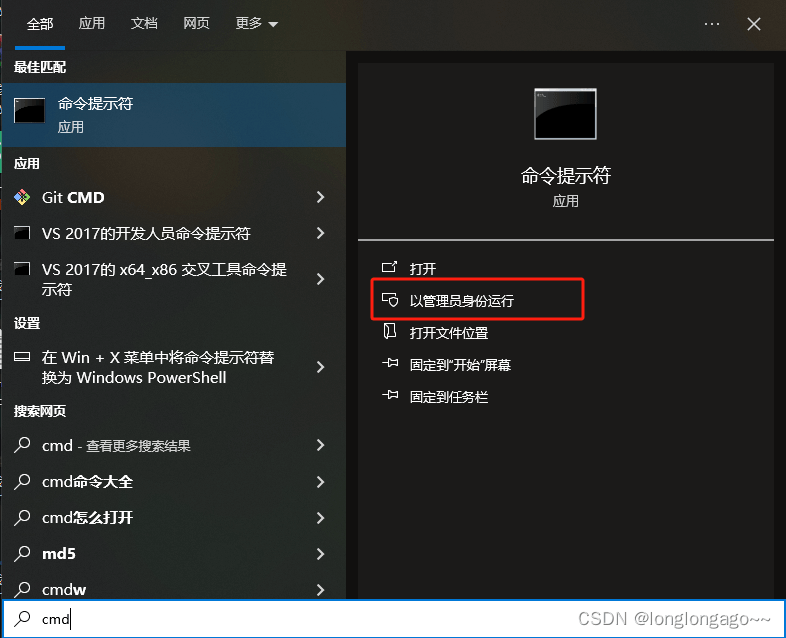This screenshot has width=786, height=638.
Task: Choose 打开文件位置
Action: pyautogui.click(x=449, y=333)
